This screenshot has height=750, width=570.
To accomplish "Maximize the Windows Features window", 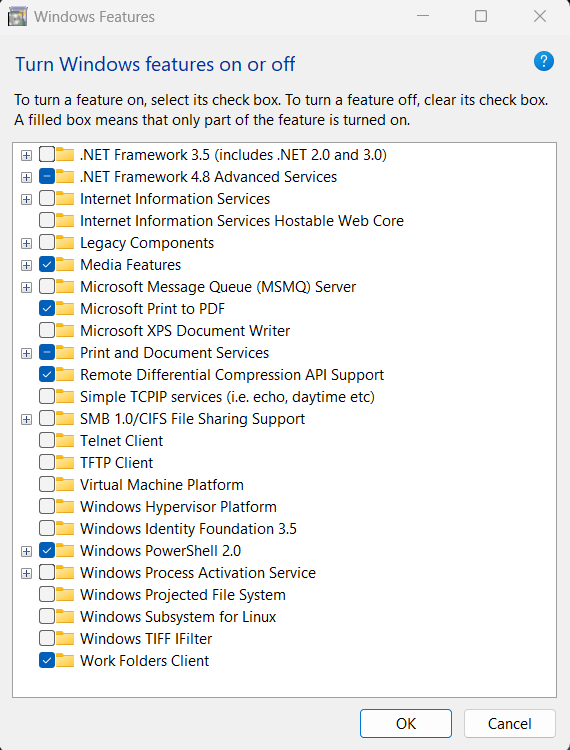I will click(481, 16).
